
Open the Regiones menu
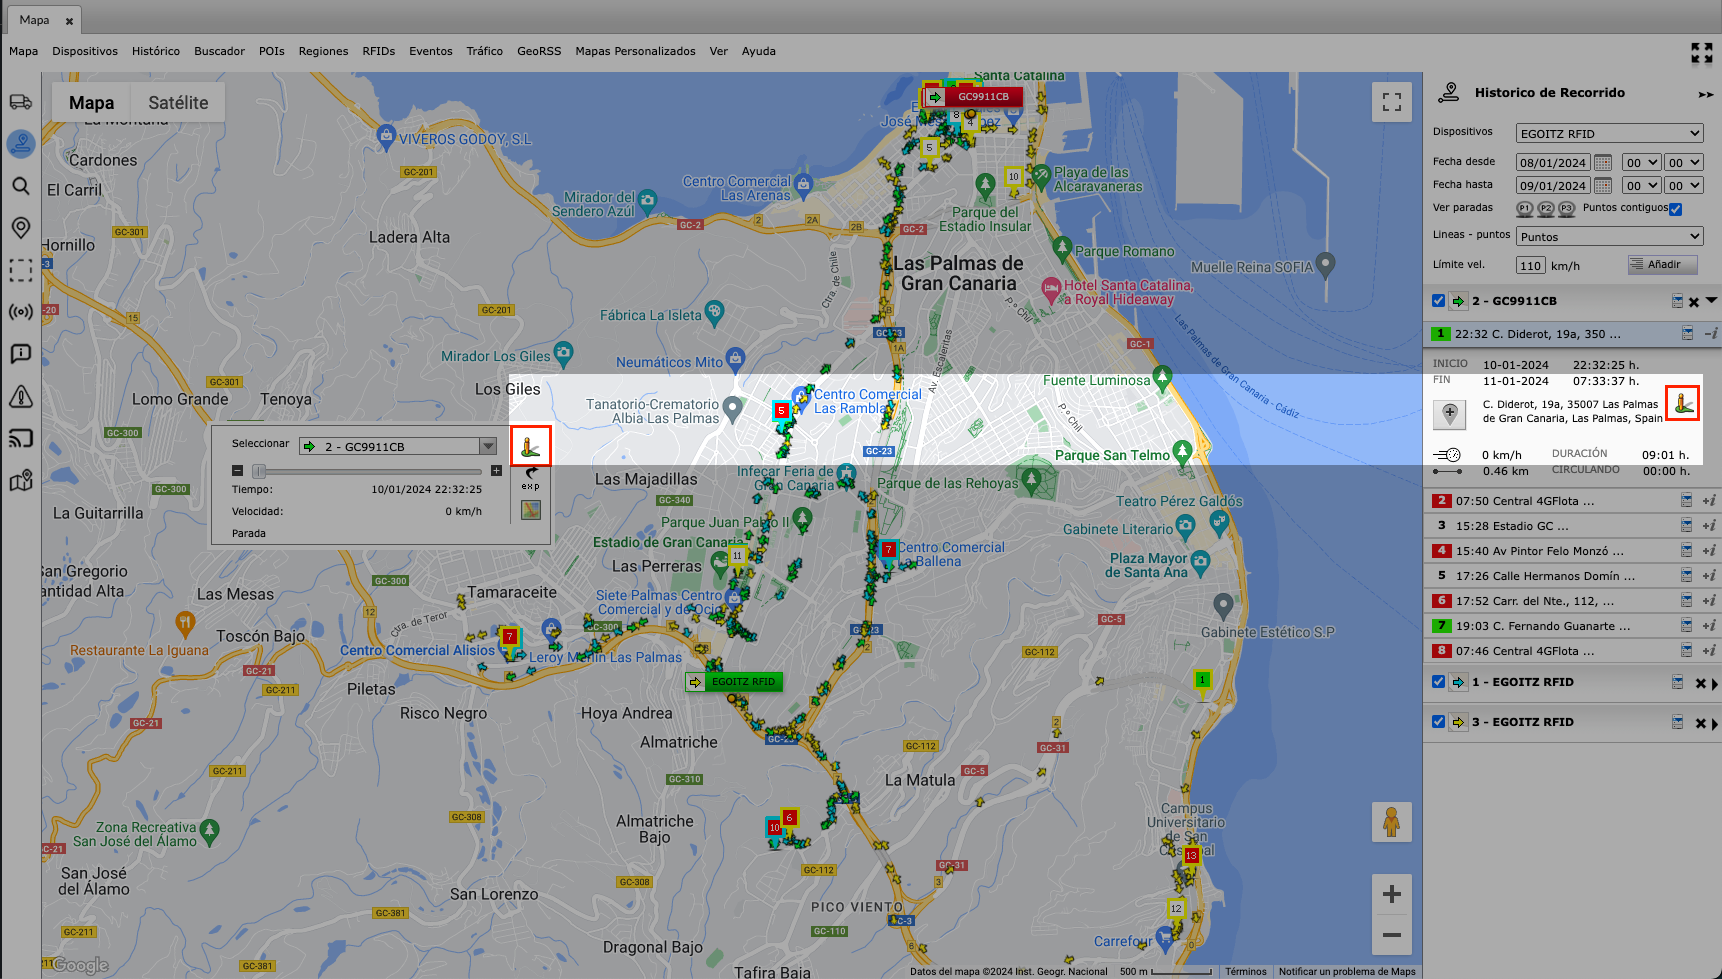[323, 51]
